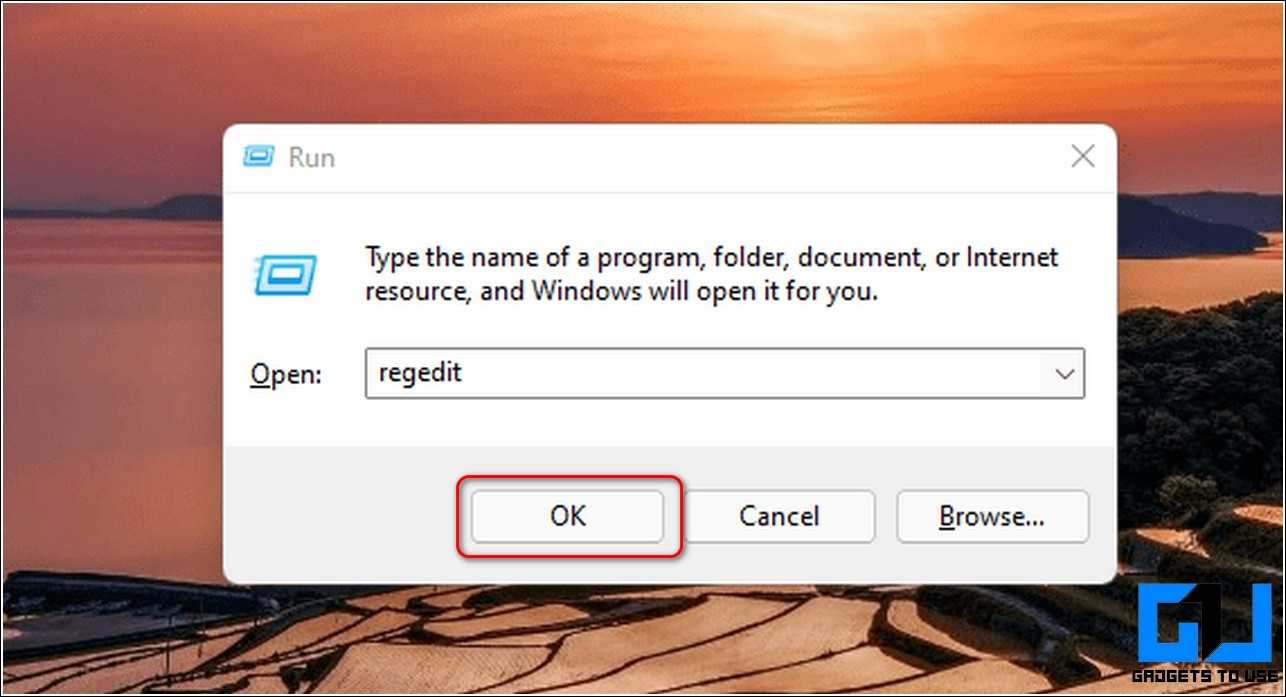
Task: Close the Run dialog with X
Action: click(1082, 156)
